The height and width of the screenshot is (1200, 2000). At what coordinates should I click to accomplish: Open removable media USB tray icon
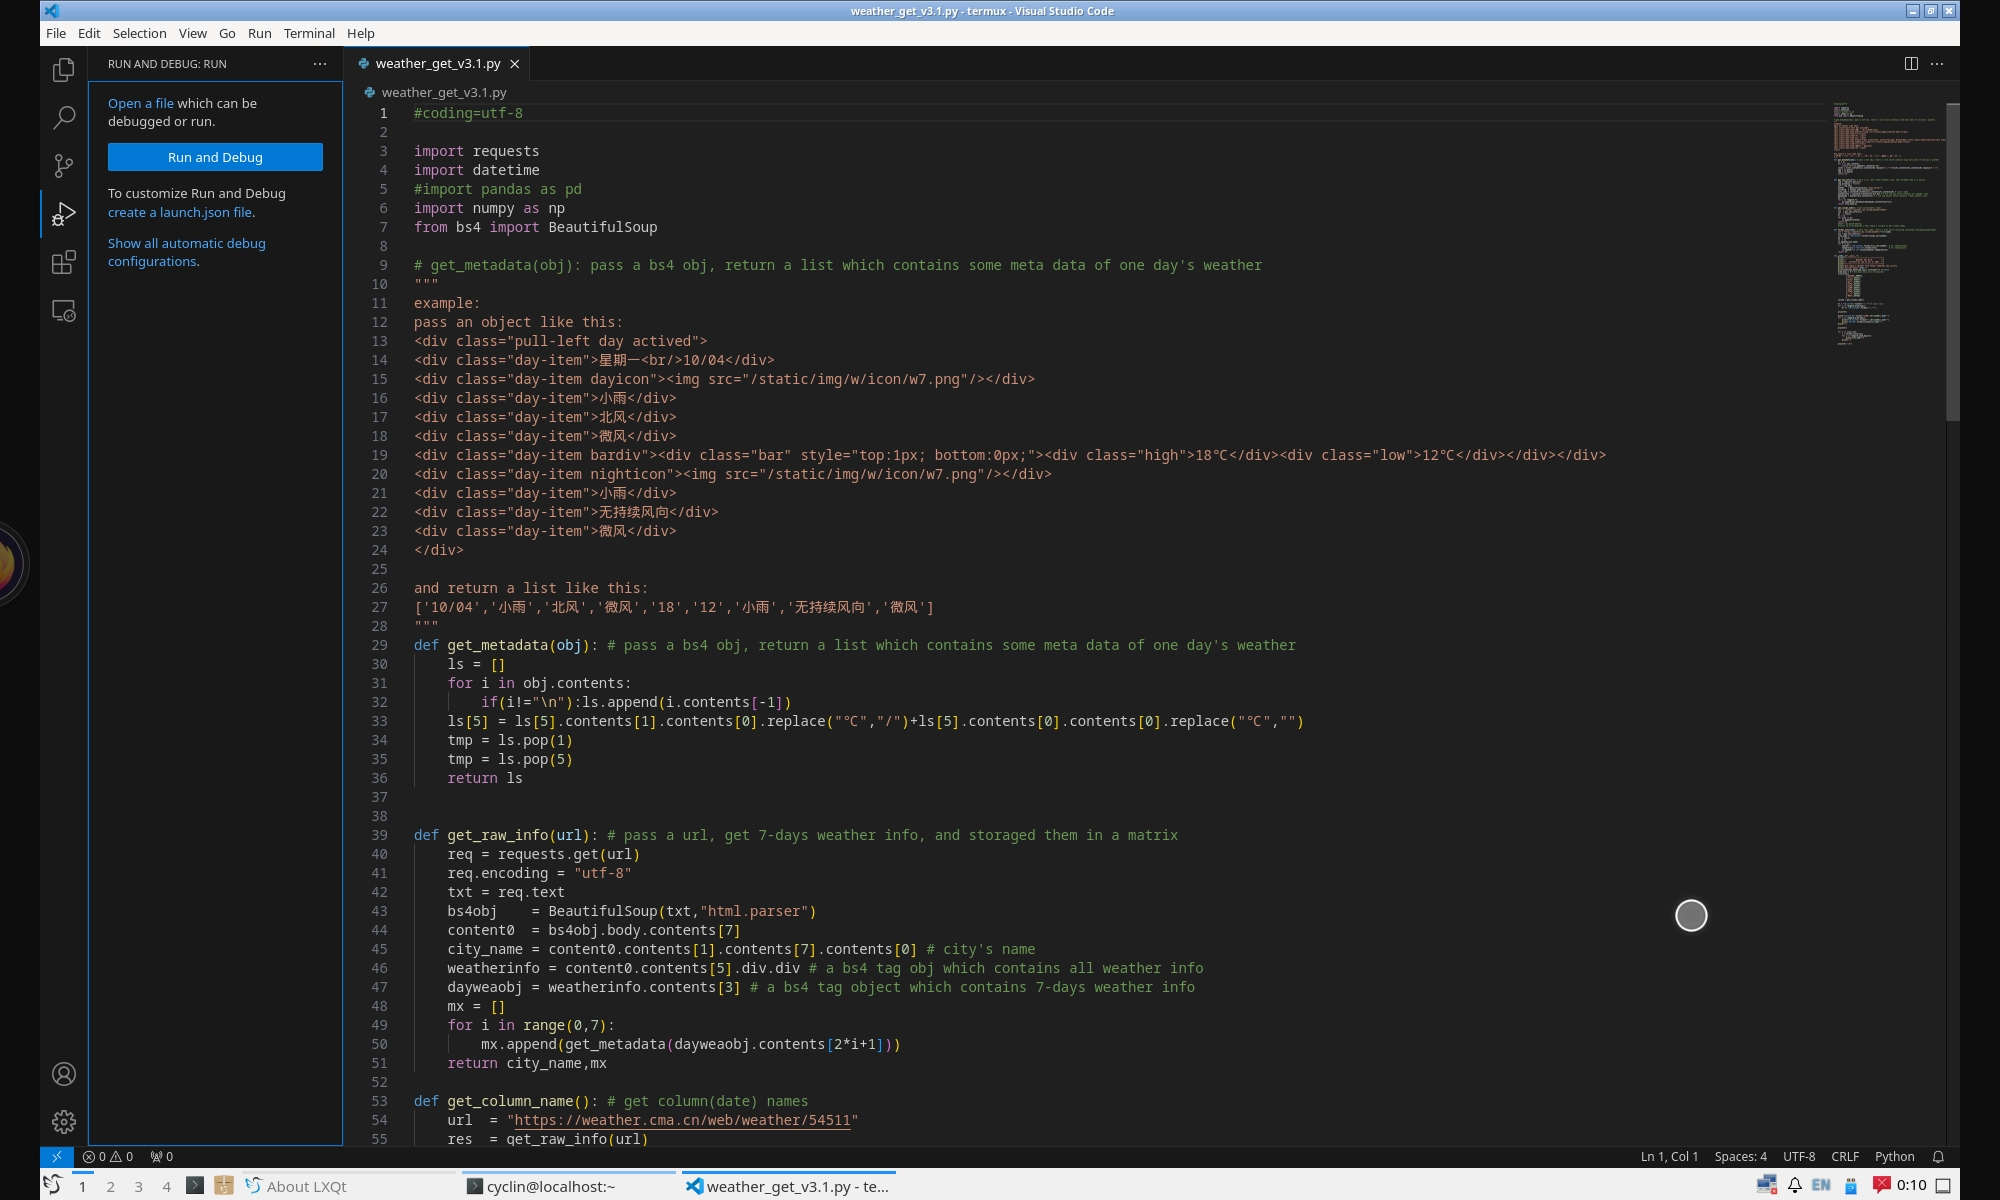point(1851,1185)
